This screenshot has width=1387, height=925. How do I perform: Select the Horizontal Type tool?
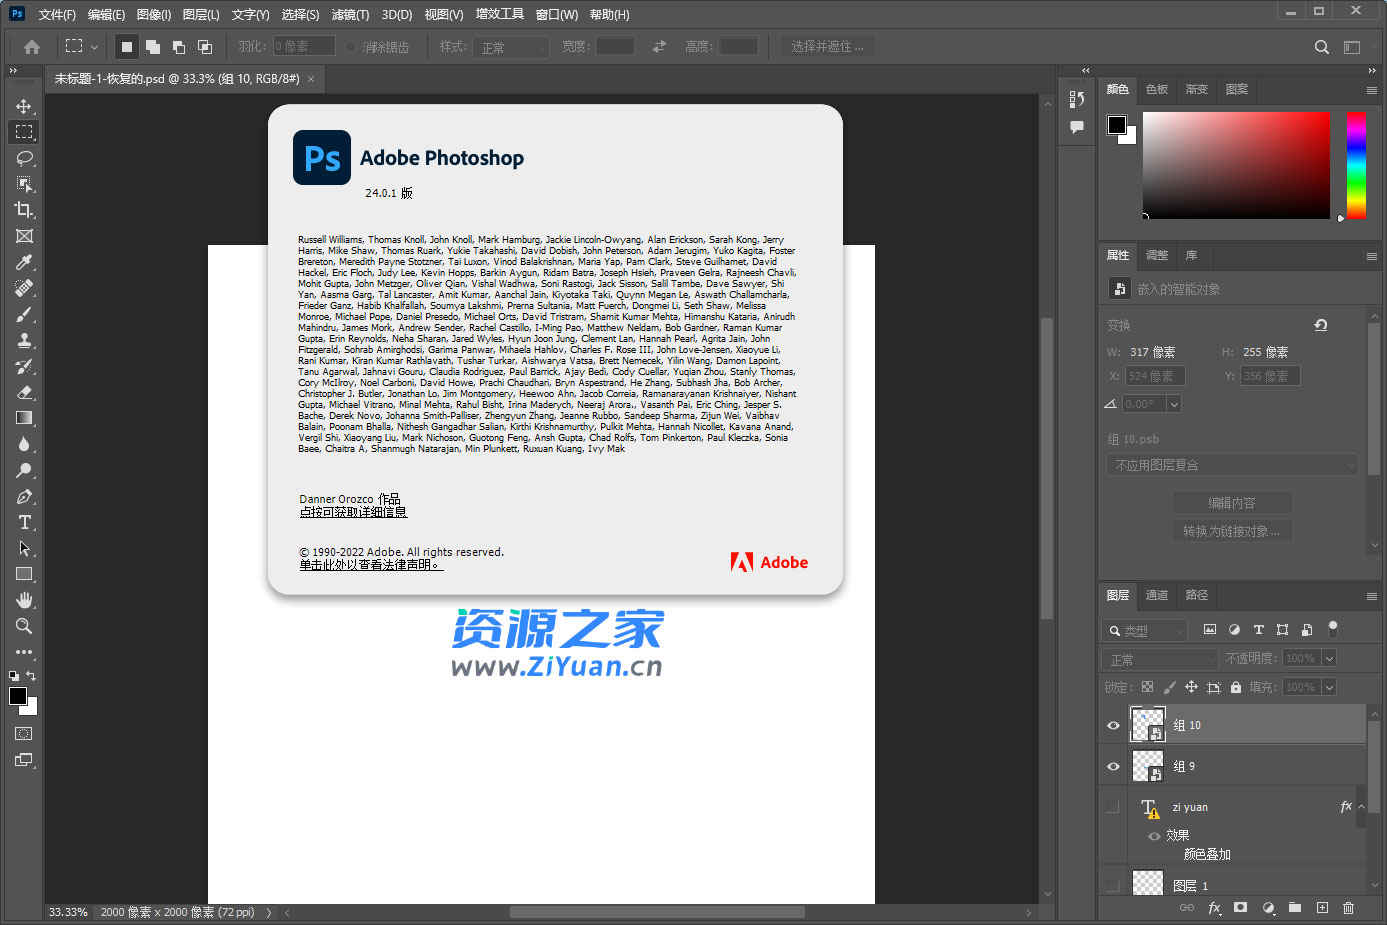[x=24, y=521]
